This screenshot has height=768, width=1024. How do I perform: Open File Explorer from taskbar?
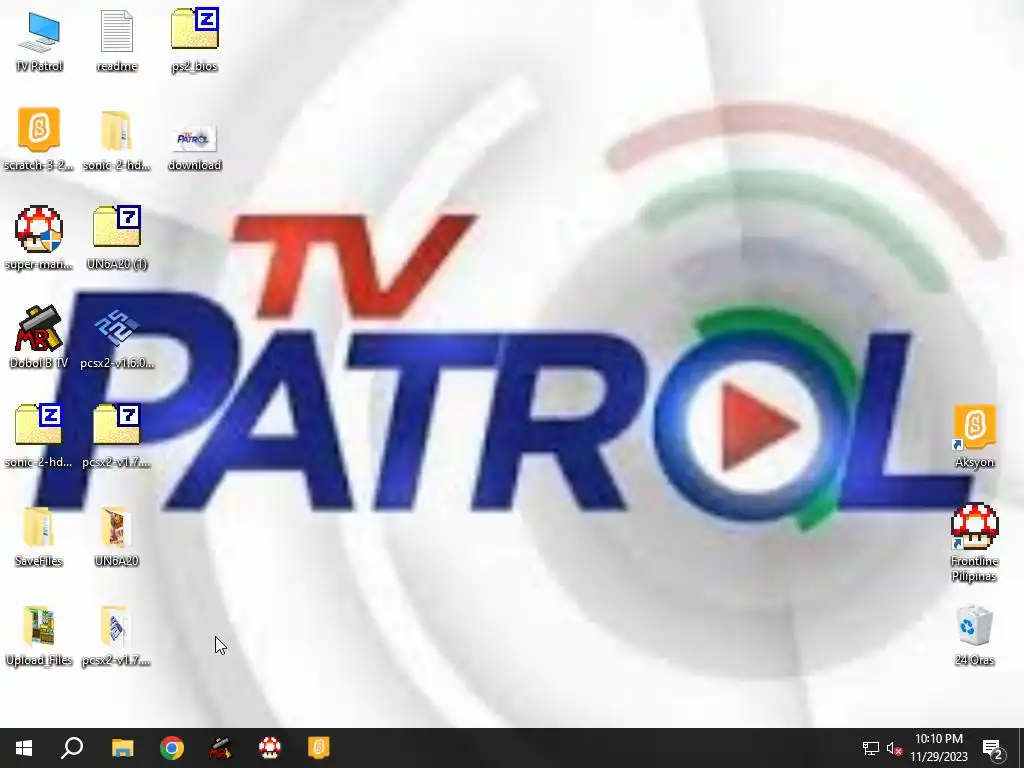(x=122, y=748)
